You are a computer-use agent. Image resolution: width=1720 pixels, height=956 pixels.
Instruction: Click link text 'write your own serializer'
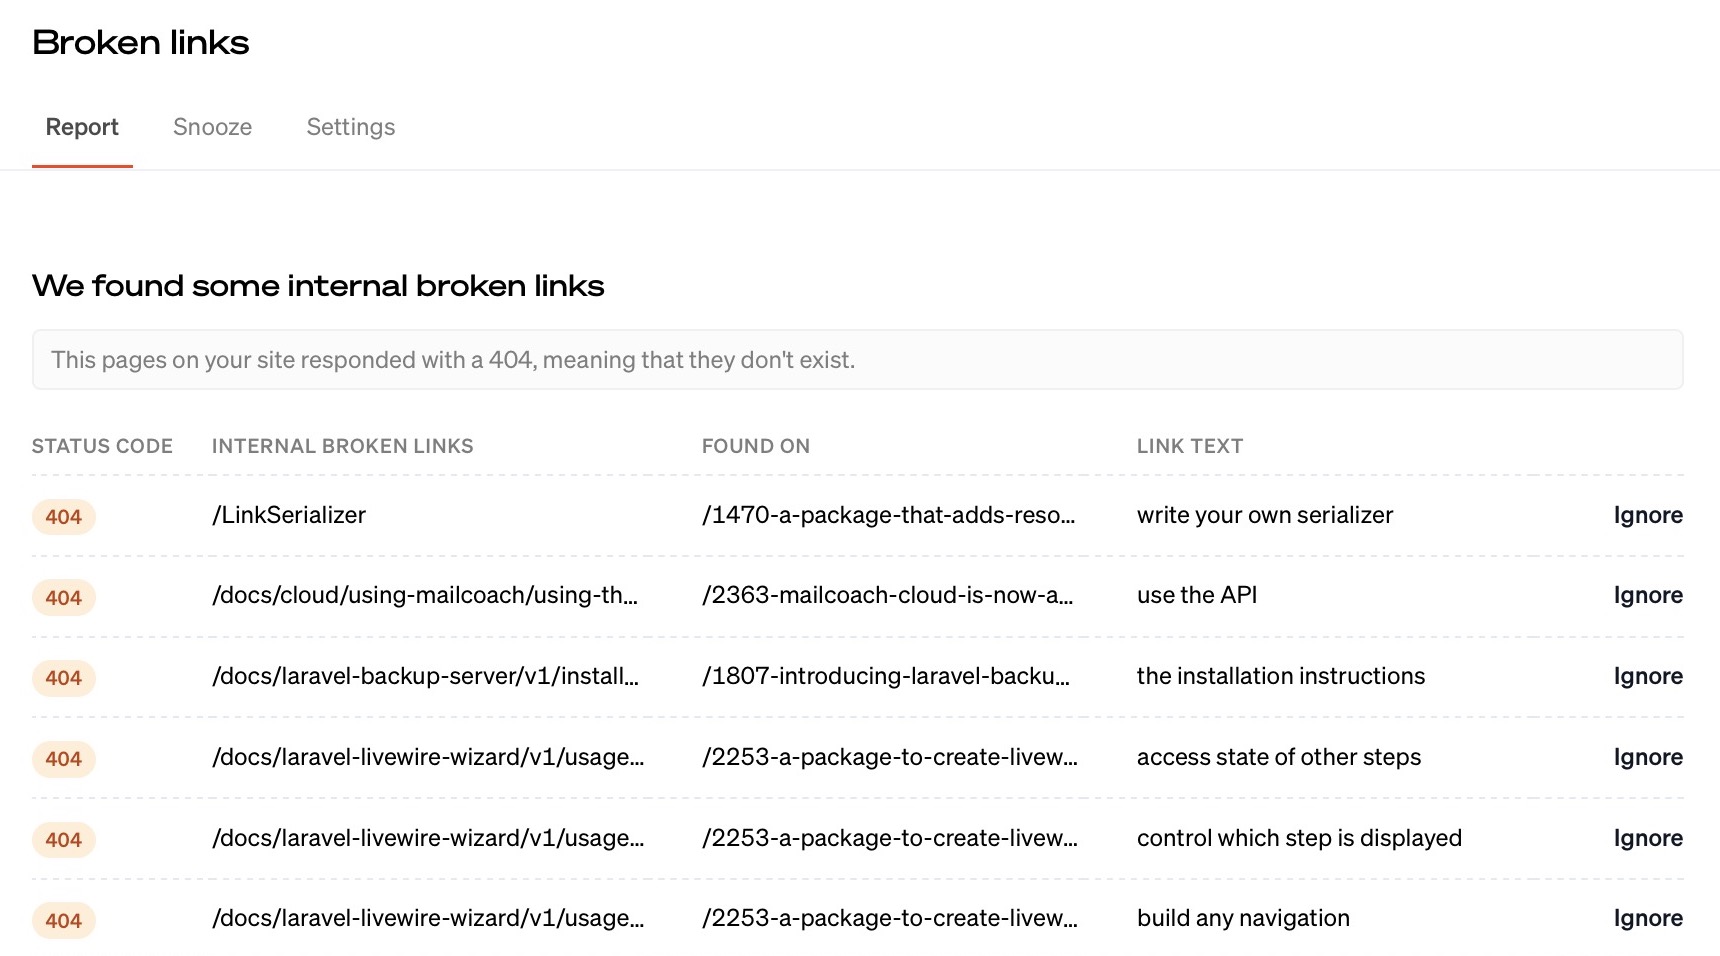tap(1265, 515)
